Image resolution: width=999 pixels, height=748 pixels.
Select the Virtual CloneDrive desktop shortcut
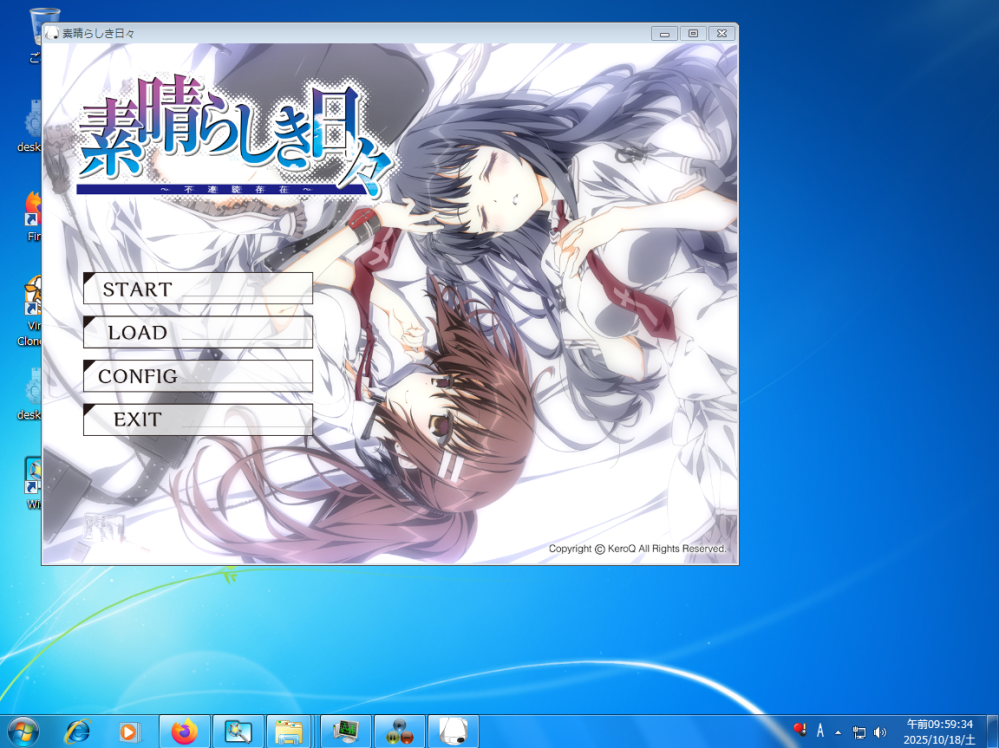tap(32, 311)
